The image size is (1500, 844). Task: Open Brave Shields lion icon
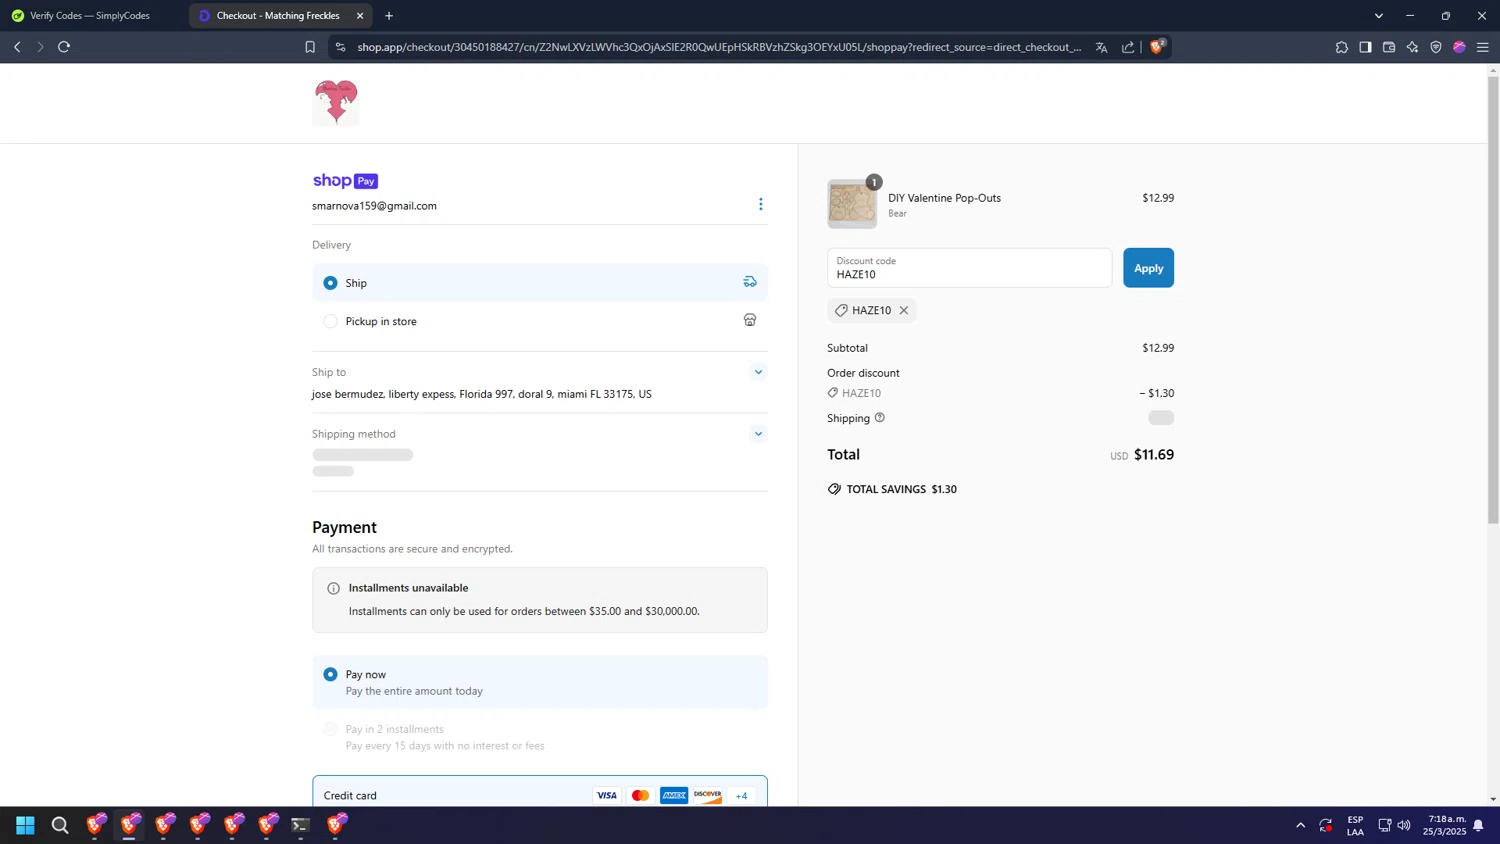point(1157,46)
